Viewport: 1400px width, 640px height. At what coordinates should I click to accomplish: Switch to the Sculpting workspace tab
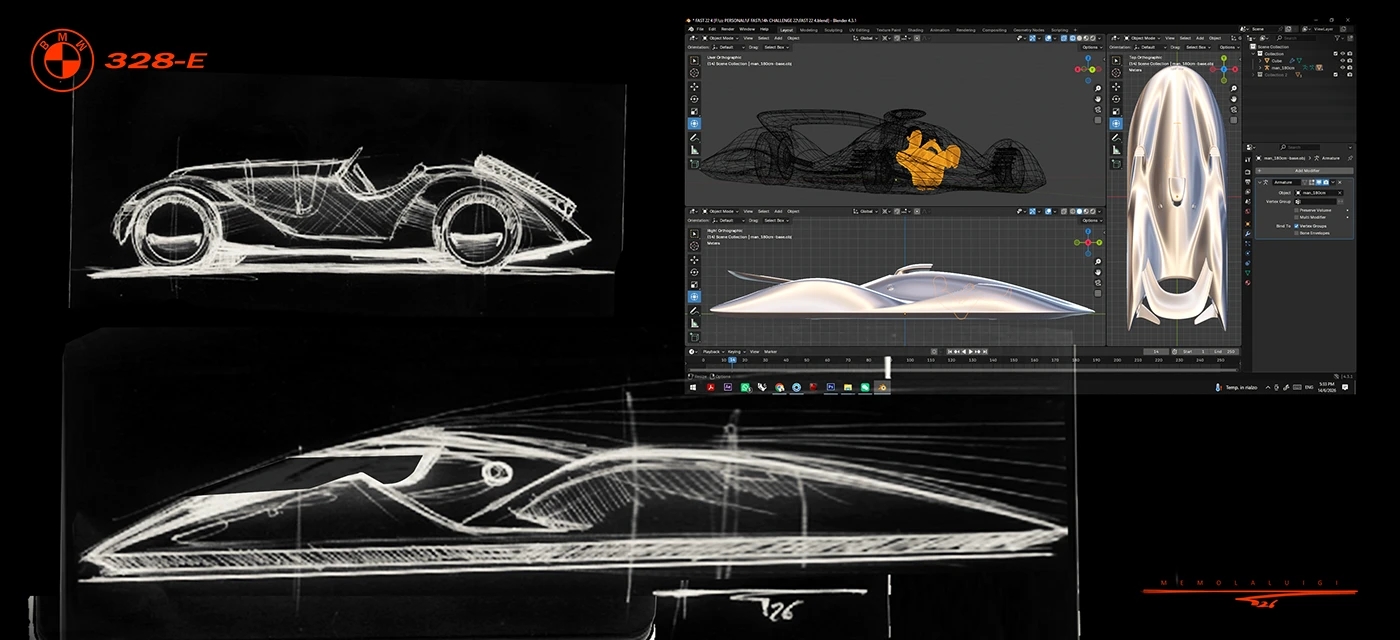click(x=833, y=30)
